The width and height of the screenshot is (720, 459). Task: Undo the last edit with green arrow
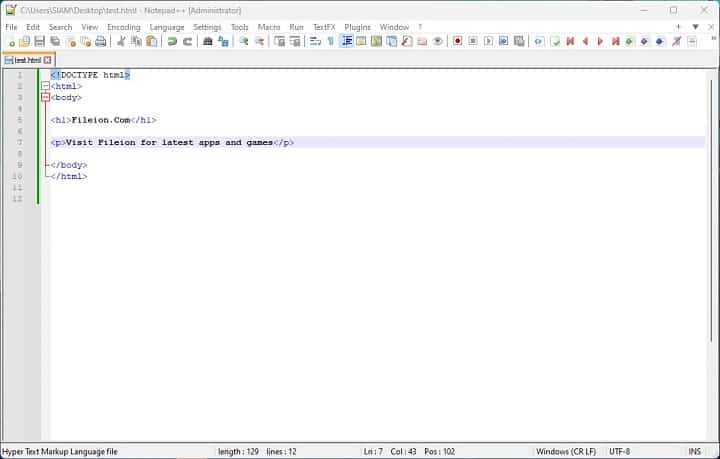172,42
